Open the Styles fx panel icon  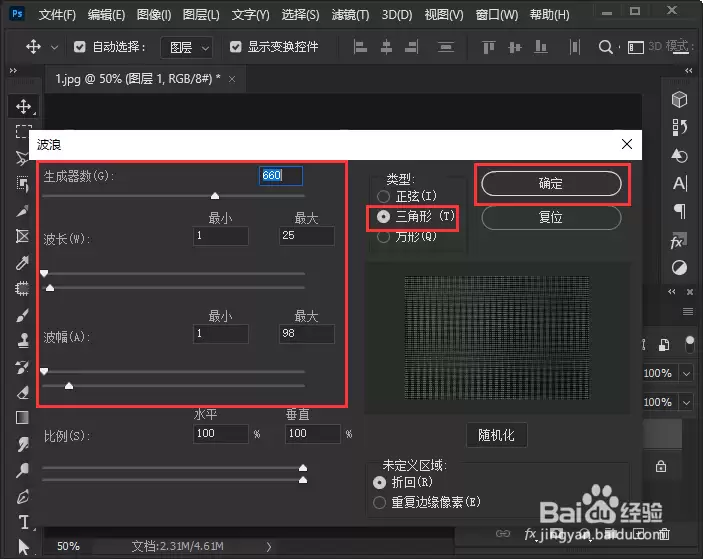coord(678,241)
